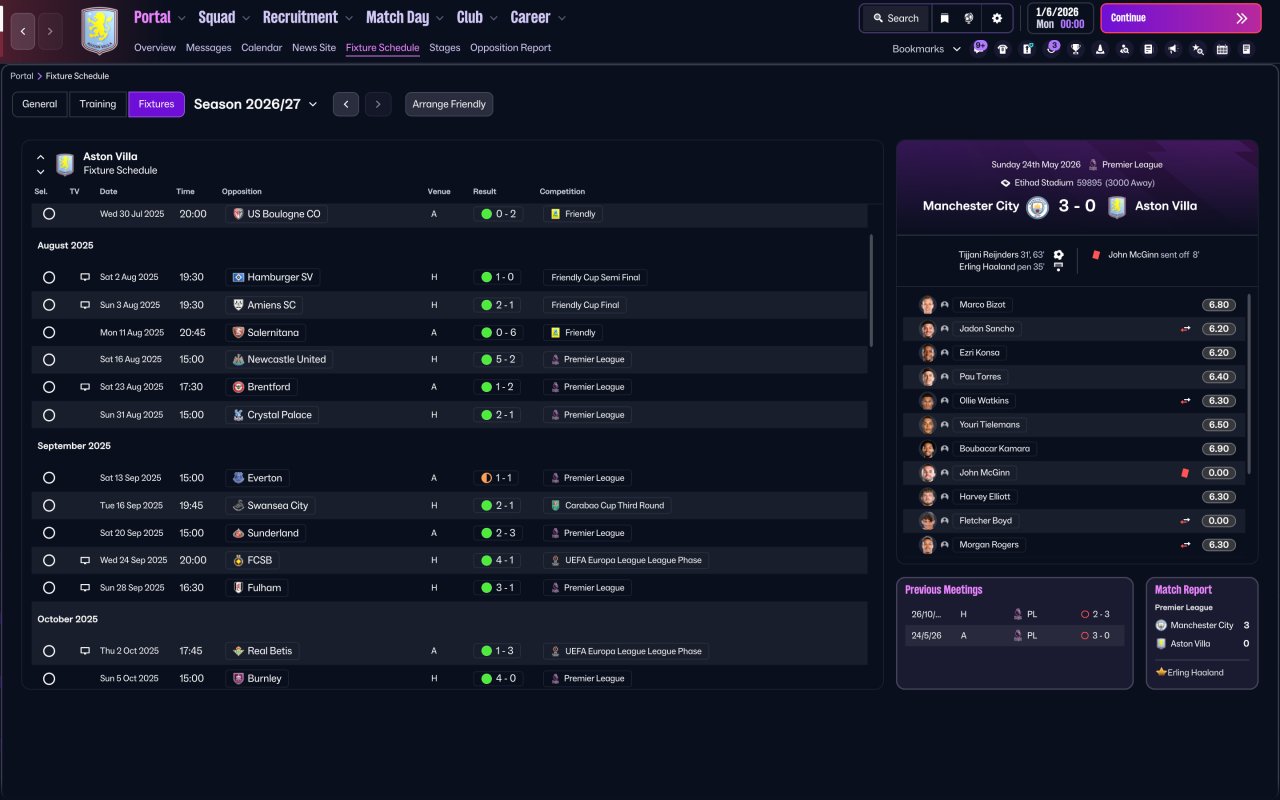Expand the Club menu dropdown
Image resolution: width=1280 pixels, height=800 pixels.
(493, 18)
